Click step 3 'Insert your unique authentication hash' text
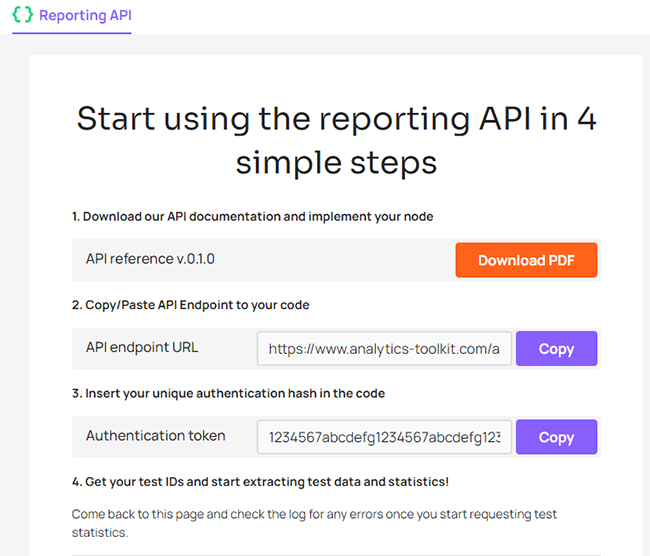Screen dimensions: 650x556 point(228,393)
